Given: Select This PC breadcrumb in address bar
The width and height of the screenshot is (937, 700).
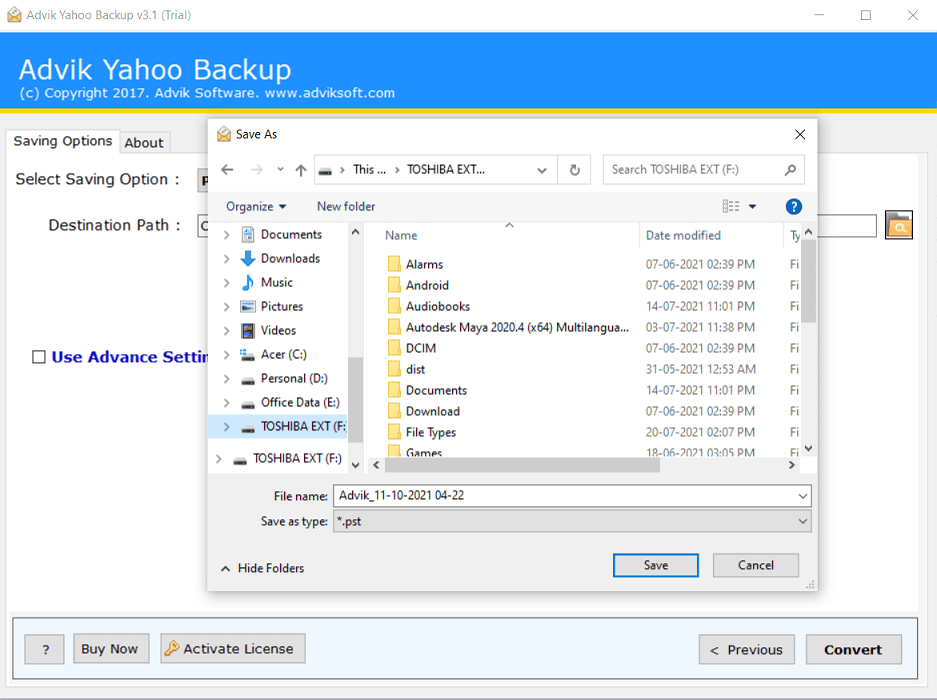Looking at the screenshot, I should 369,170.
